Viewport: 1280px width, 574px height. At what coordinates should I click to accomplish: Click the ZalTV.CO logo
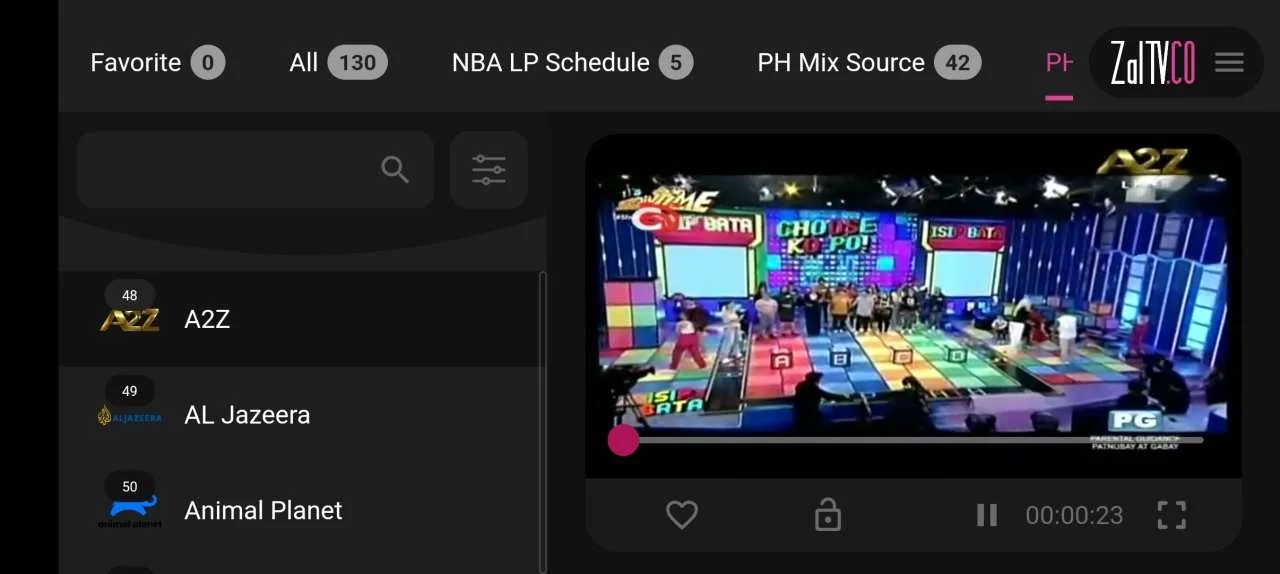click(1153, 62)
